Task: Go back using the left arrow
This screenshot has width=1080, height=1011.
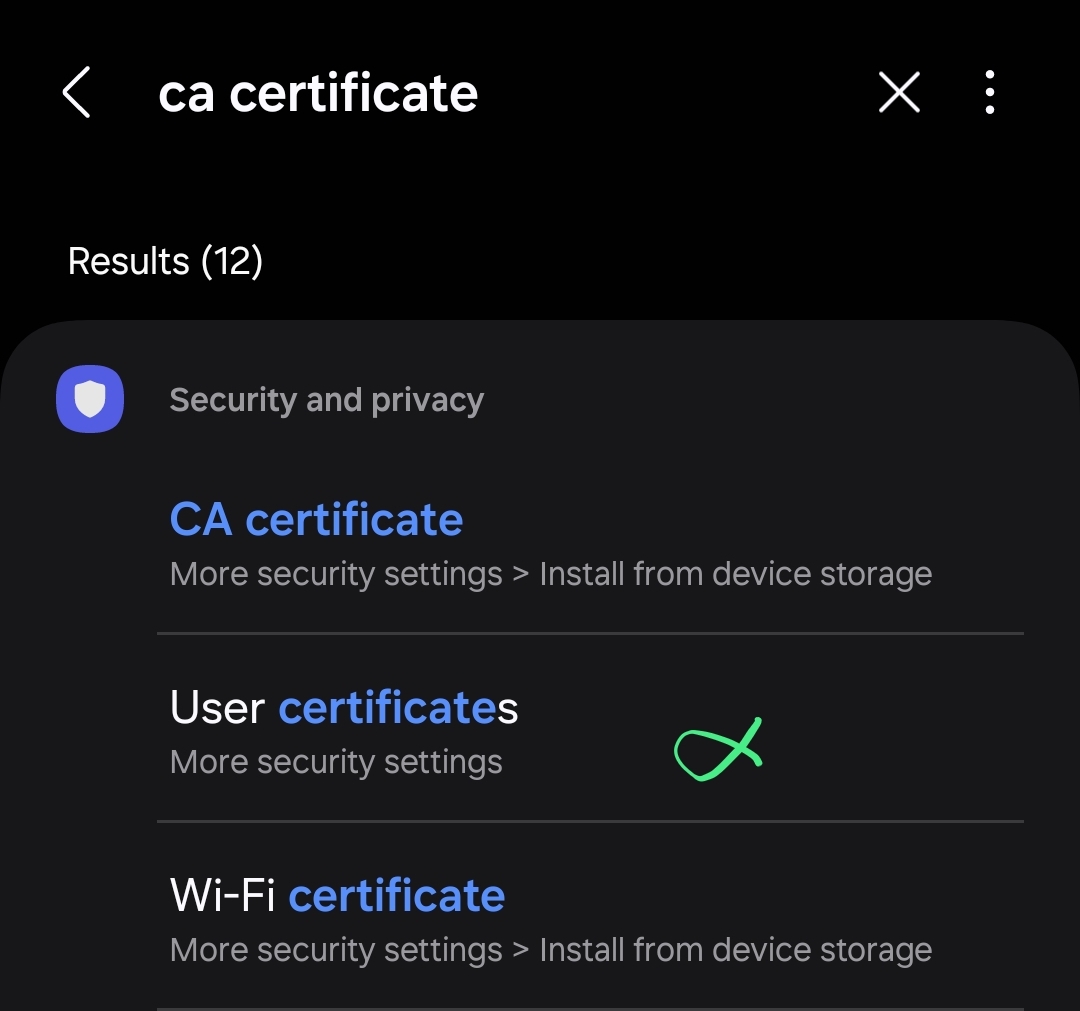Action: point(76,92)
